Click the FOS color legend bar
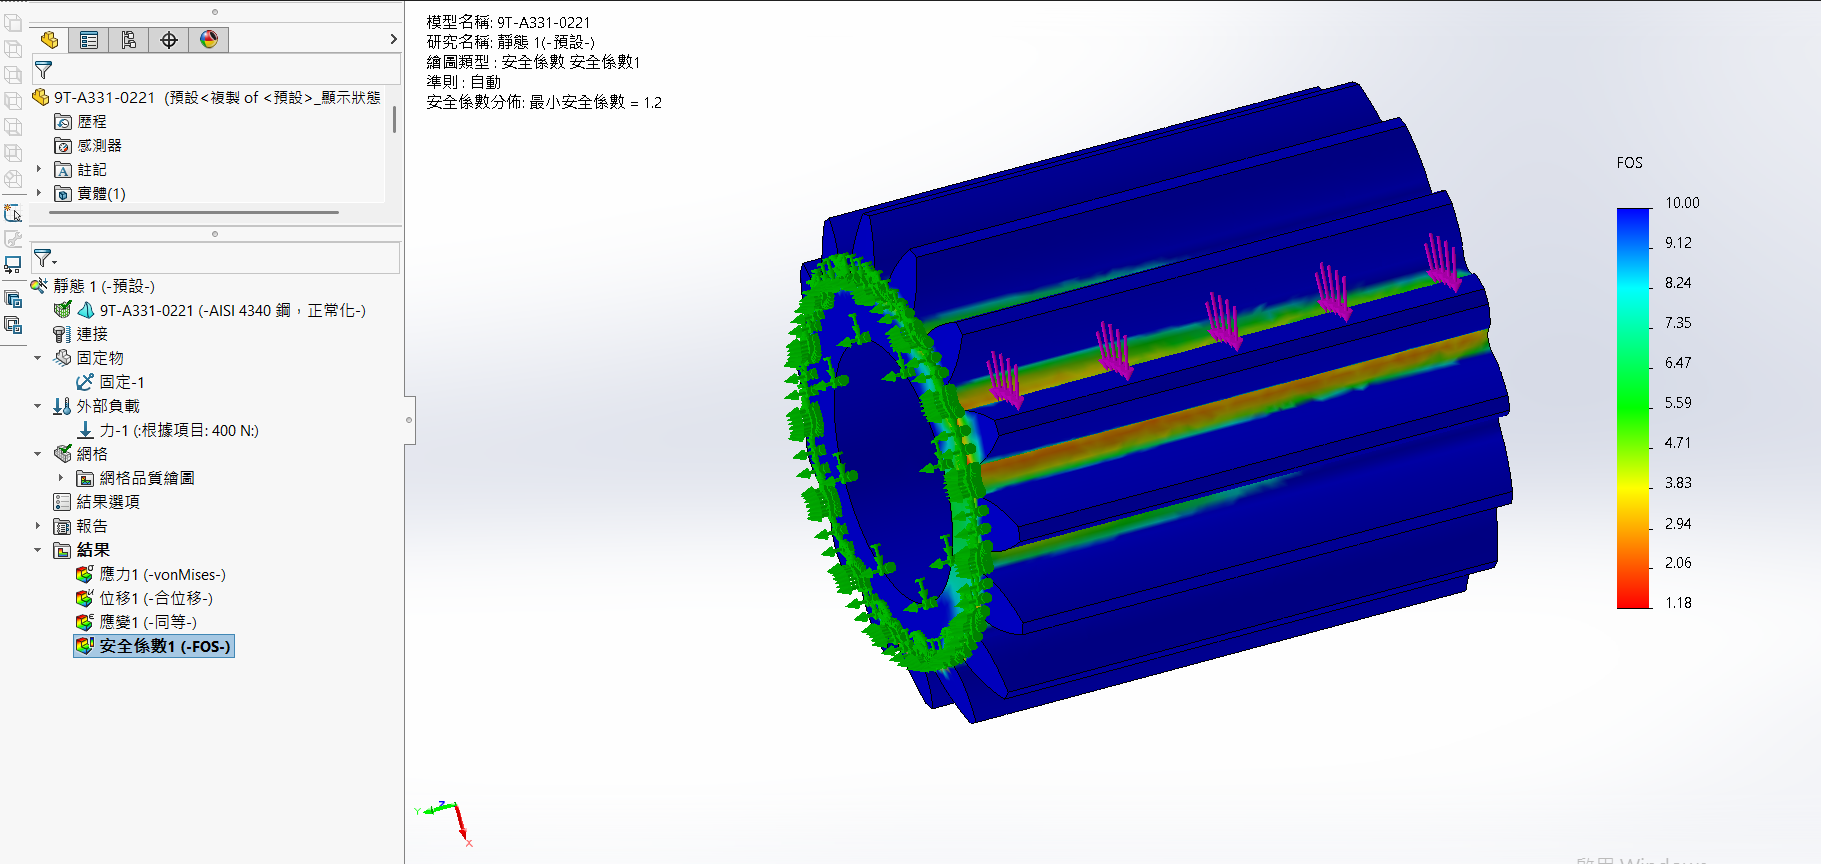This screenshot has height=864, width=1821. point(1633,407)
